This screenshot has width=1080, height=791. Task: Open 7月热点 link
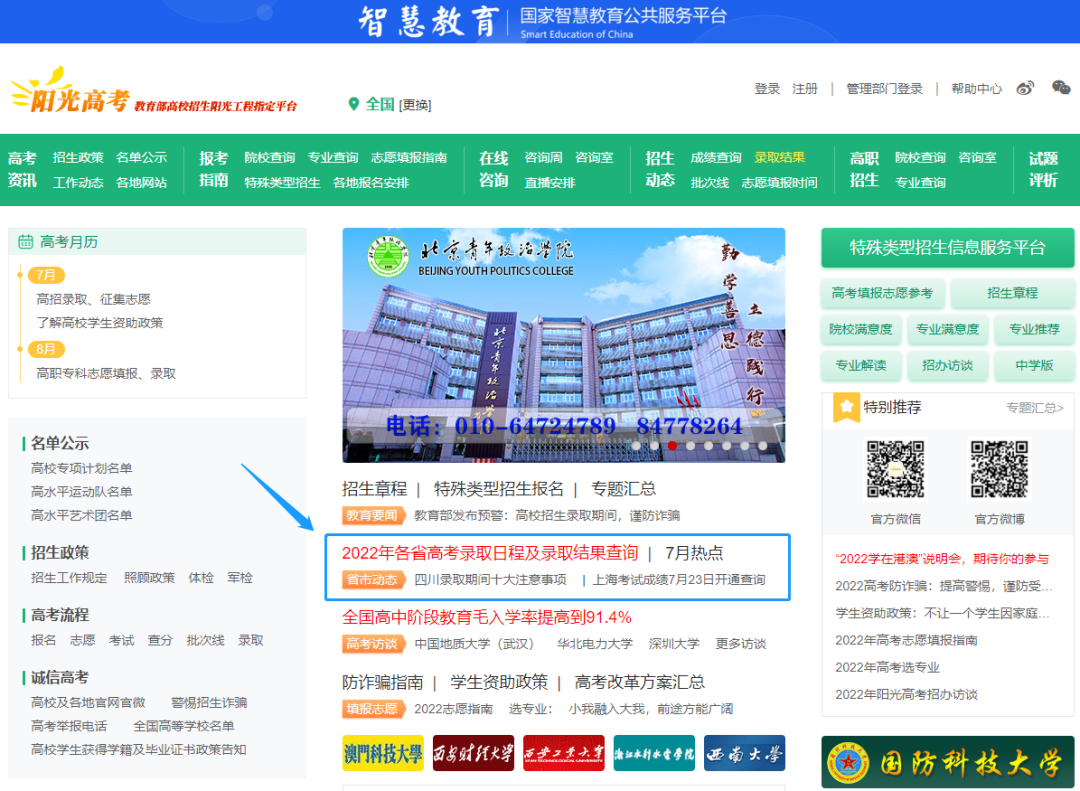tap(694, 553)
